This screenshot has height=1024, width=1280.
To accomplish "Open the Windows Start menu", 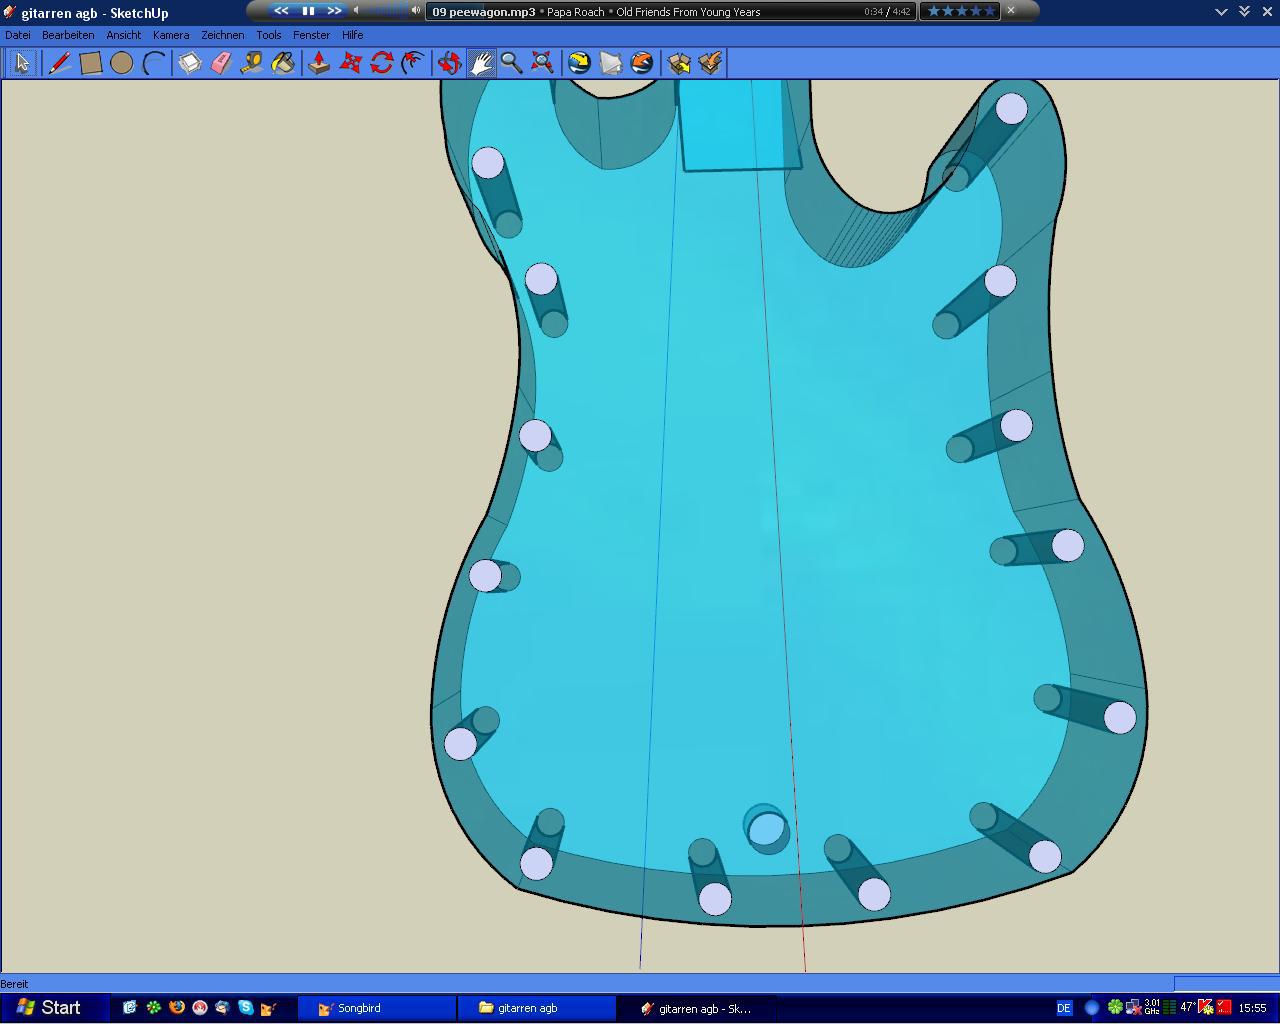I will click(x=48, y=1008).
